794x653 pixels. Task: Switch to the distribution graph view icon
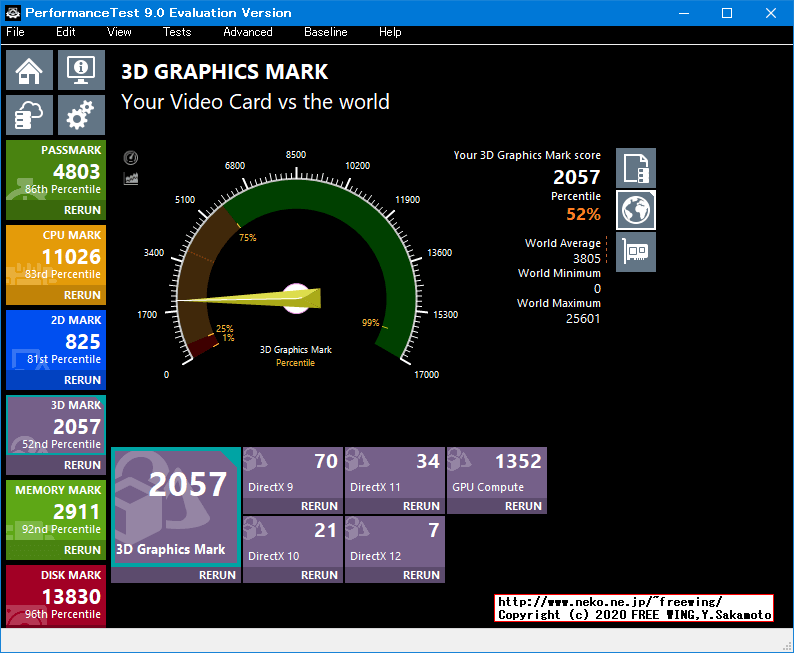pyautogui.click(x=131, y=178)
